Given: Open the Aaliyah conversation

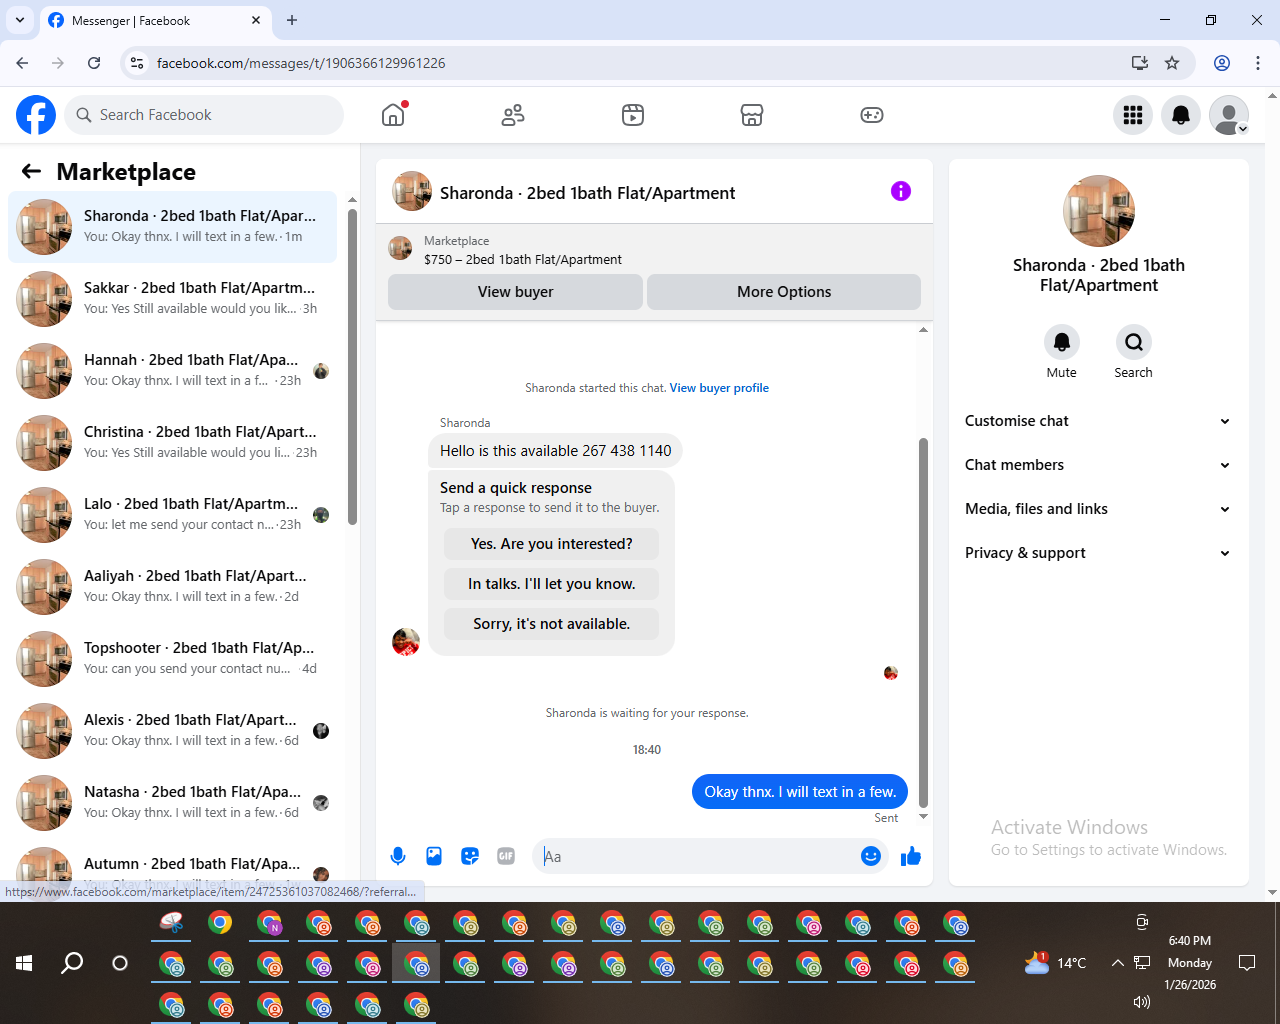Looking at the screenshot, I should (x=172, y=587).
